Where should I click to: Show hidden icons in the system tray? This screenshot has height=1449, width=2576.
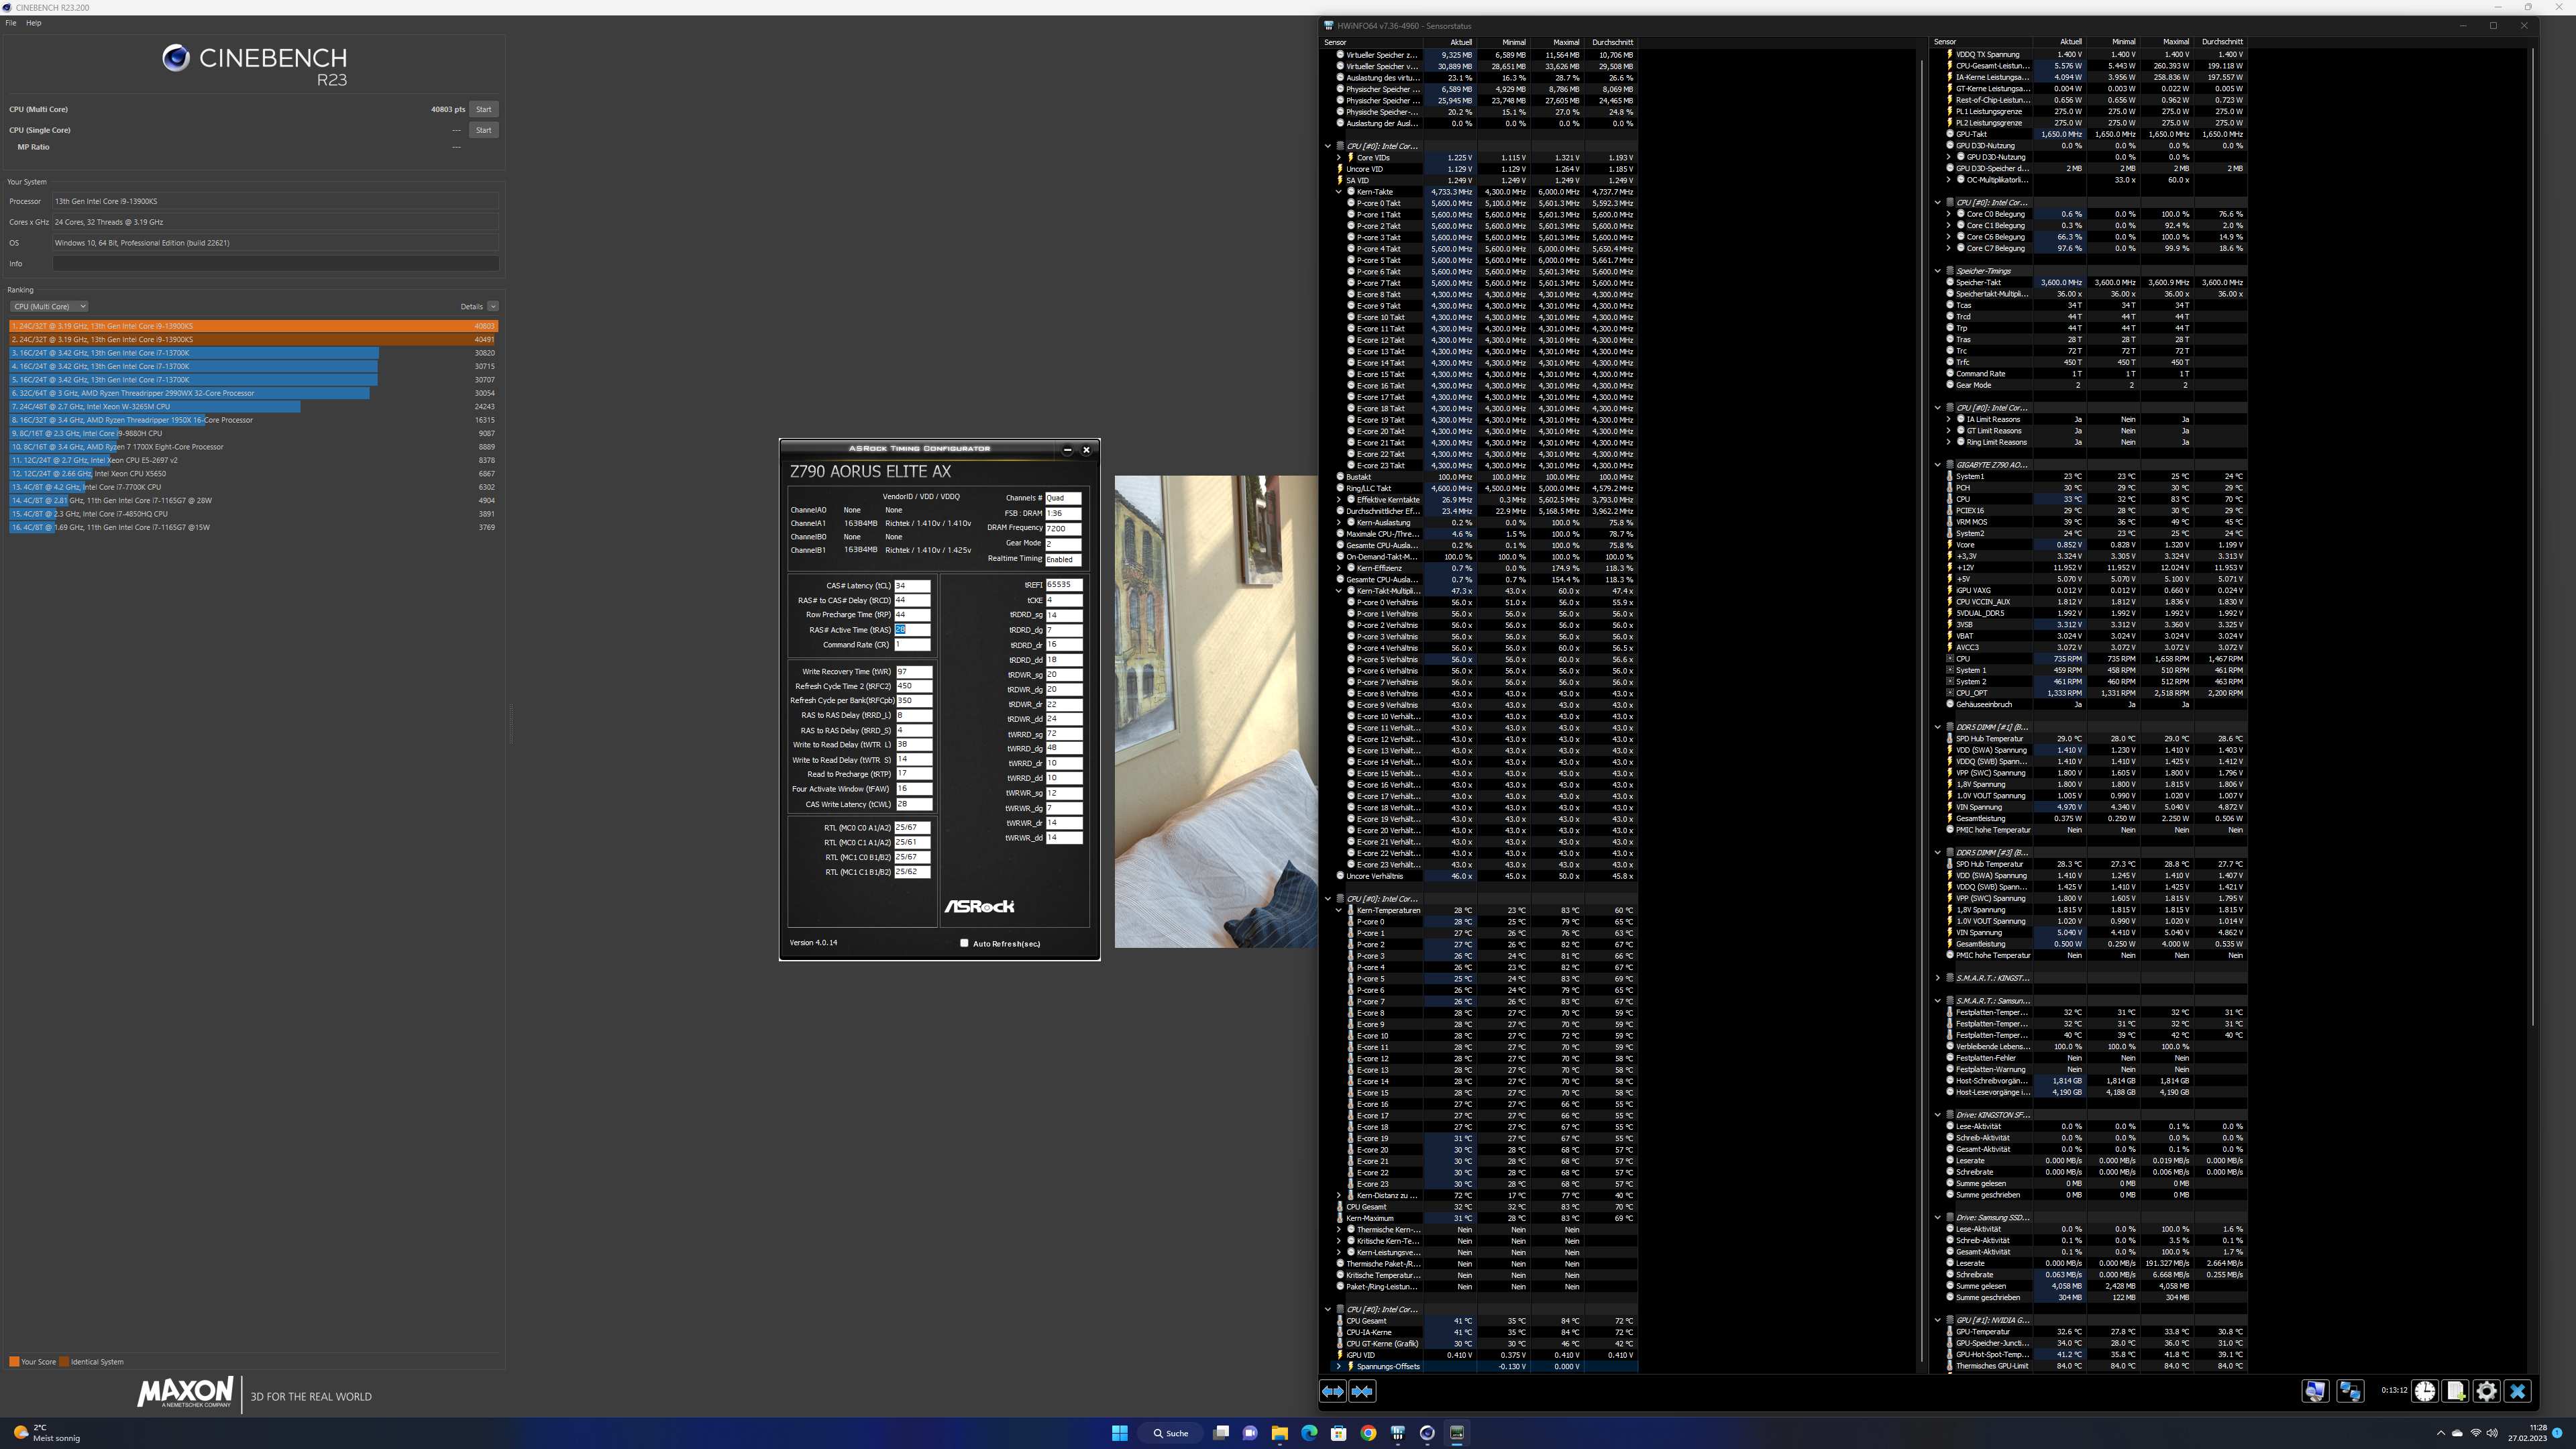pos(2440,1433)
